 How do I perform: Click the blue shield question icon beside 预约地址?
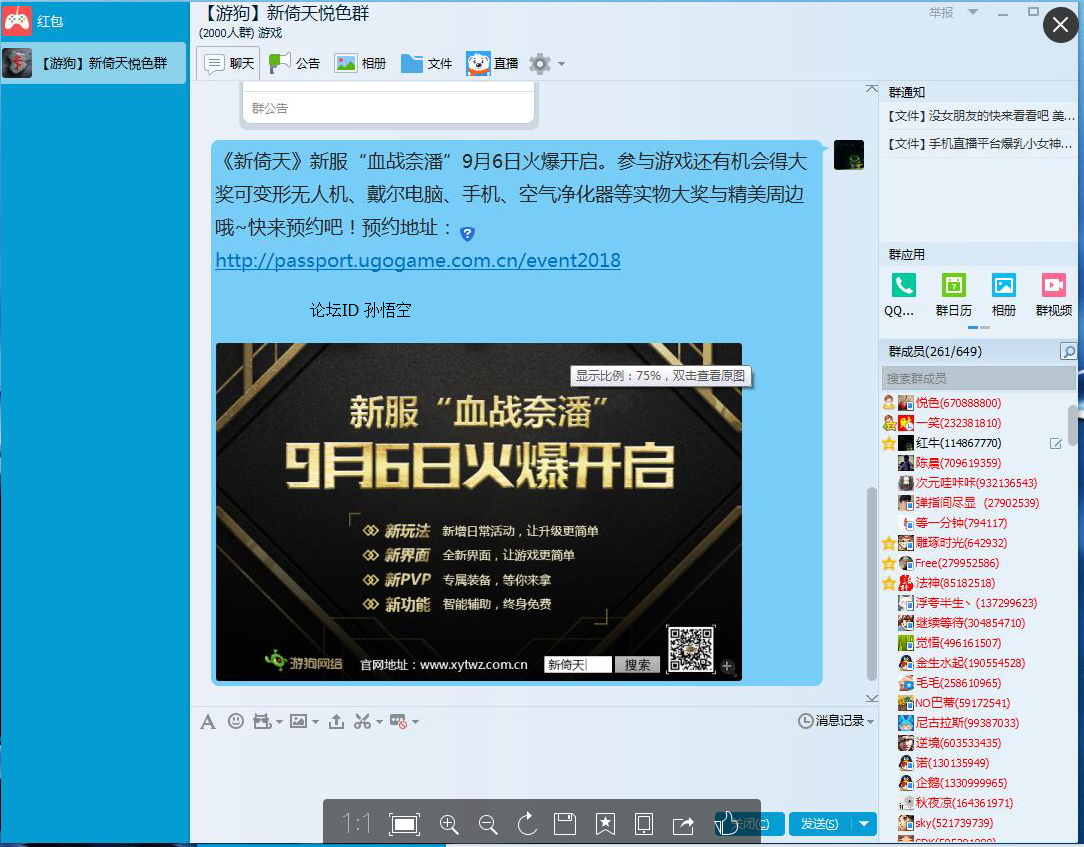pyautogui.click(x=467, y=234)
